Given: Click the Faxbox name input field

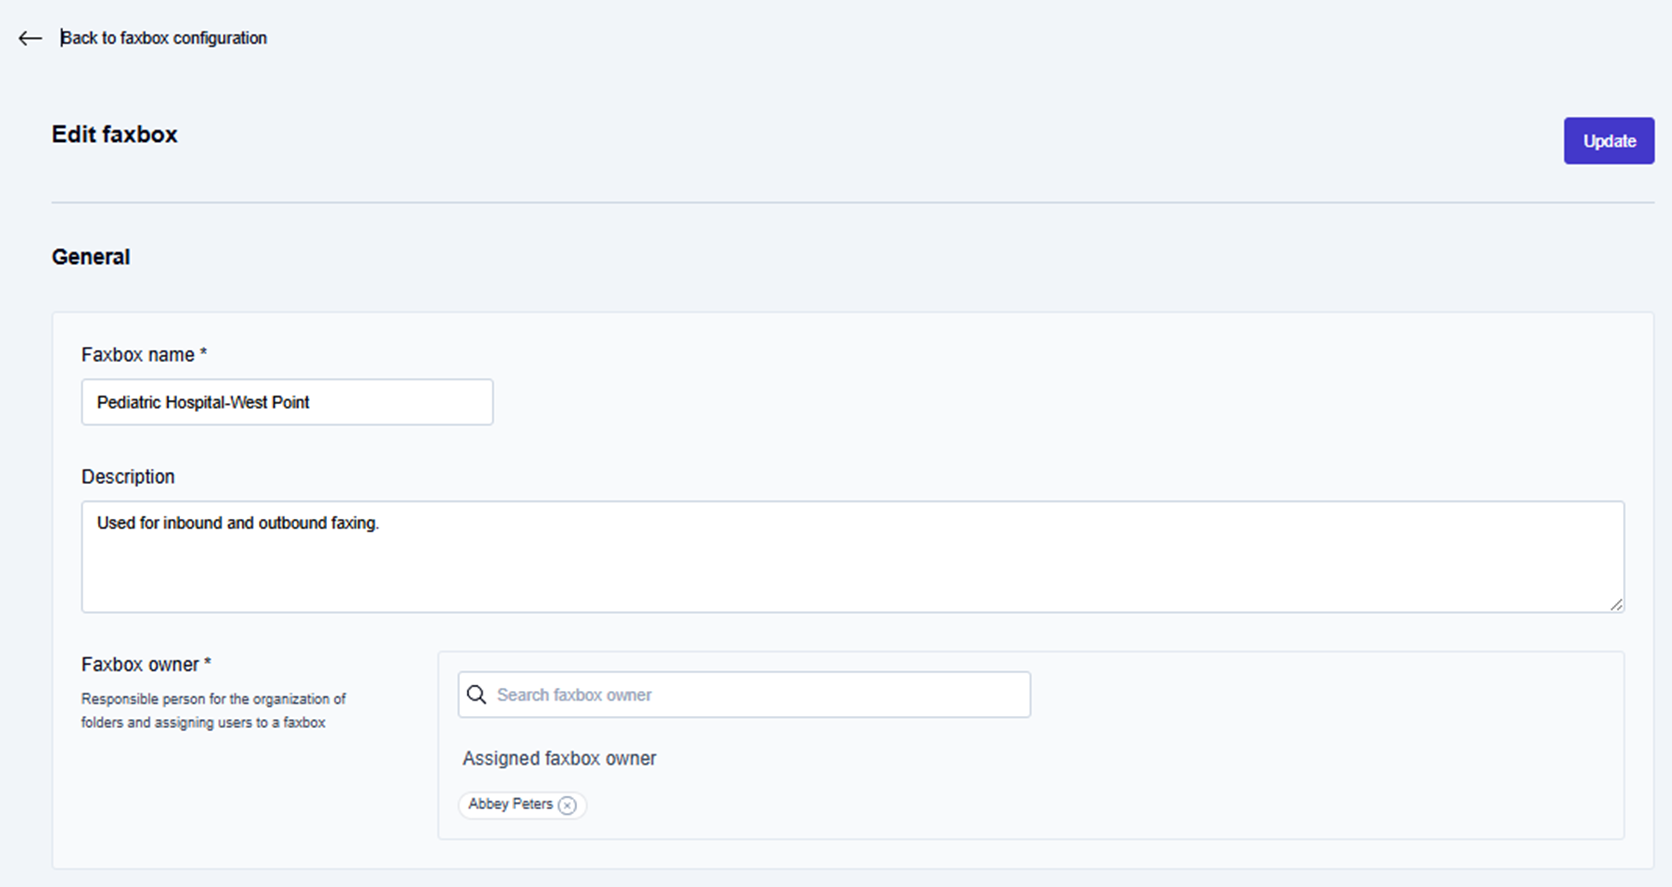Looking at the screenshot, I should (x=287, y=402).
